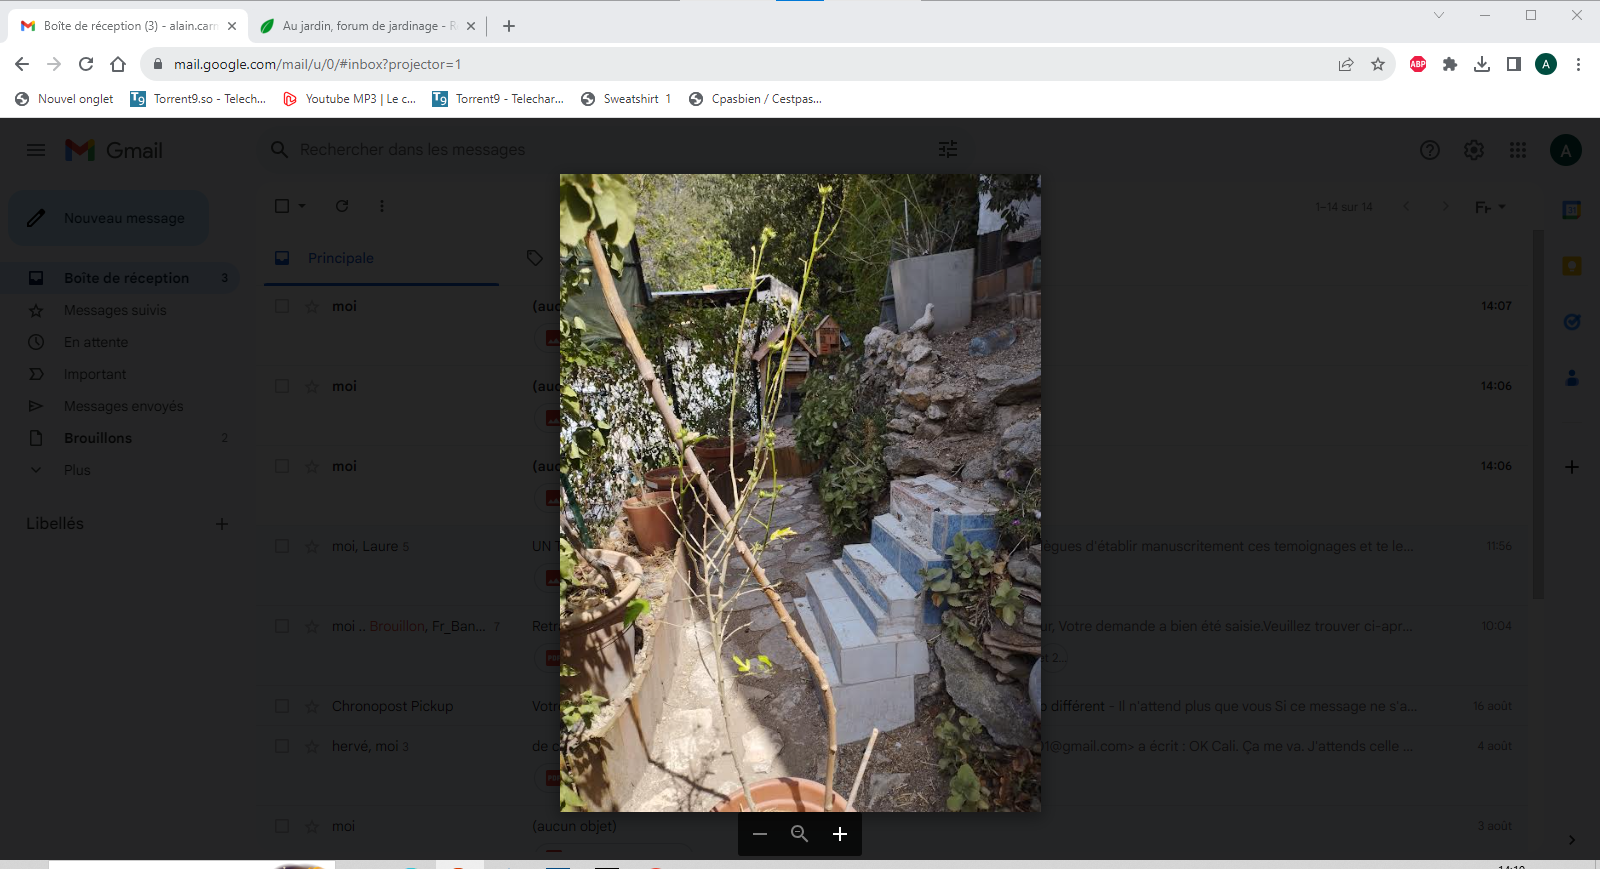Expand the Plus section in sidebar
Screen dimensions: 1600x869
pyautogui.click(x=76, y=470)
